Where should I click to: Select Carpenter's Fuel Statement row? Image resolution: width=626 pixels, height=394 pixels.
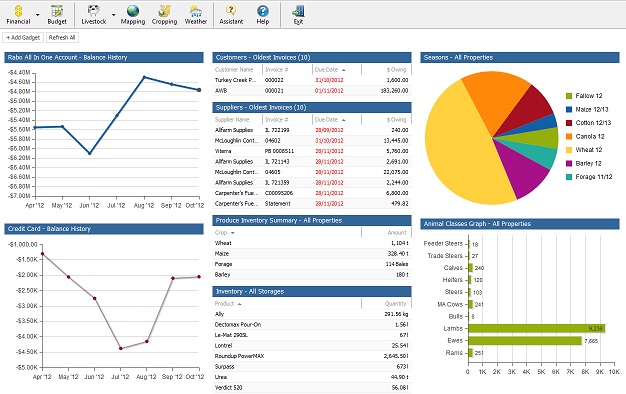click(312, 204)
